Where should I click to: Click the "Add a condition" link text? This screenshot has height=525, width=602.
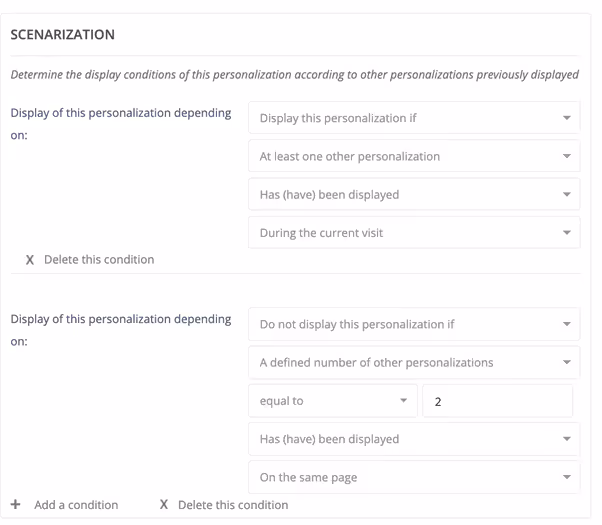(76, 505)
